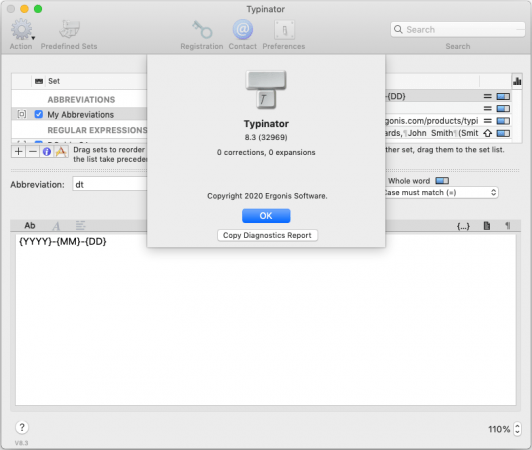Click in the Search field
Image resolution: width=532 pixels, height=450 pixels.
[458, 30]
